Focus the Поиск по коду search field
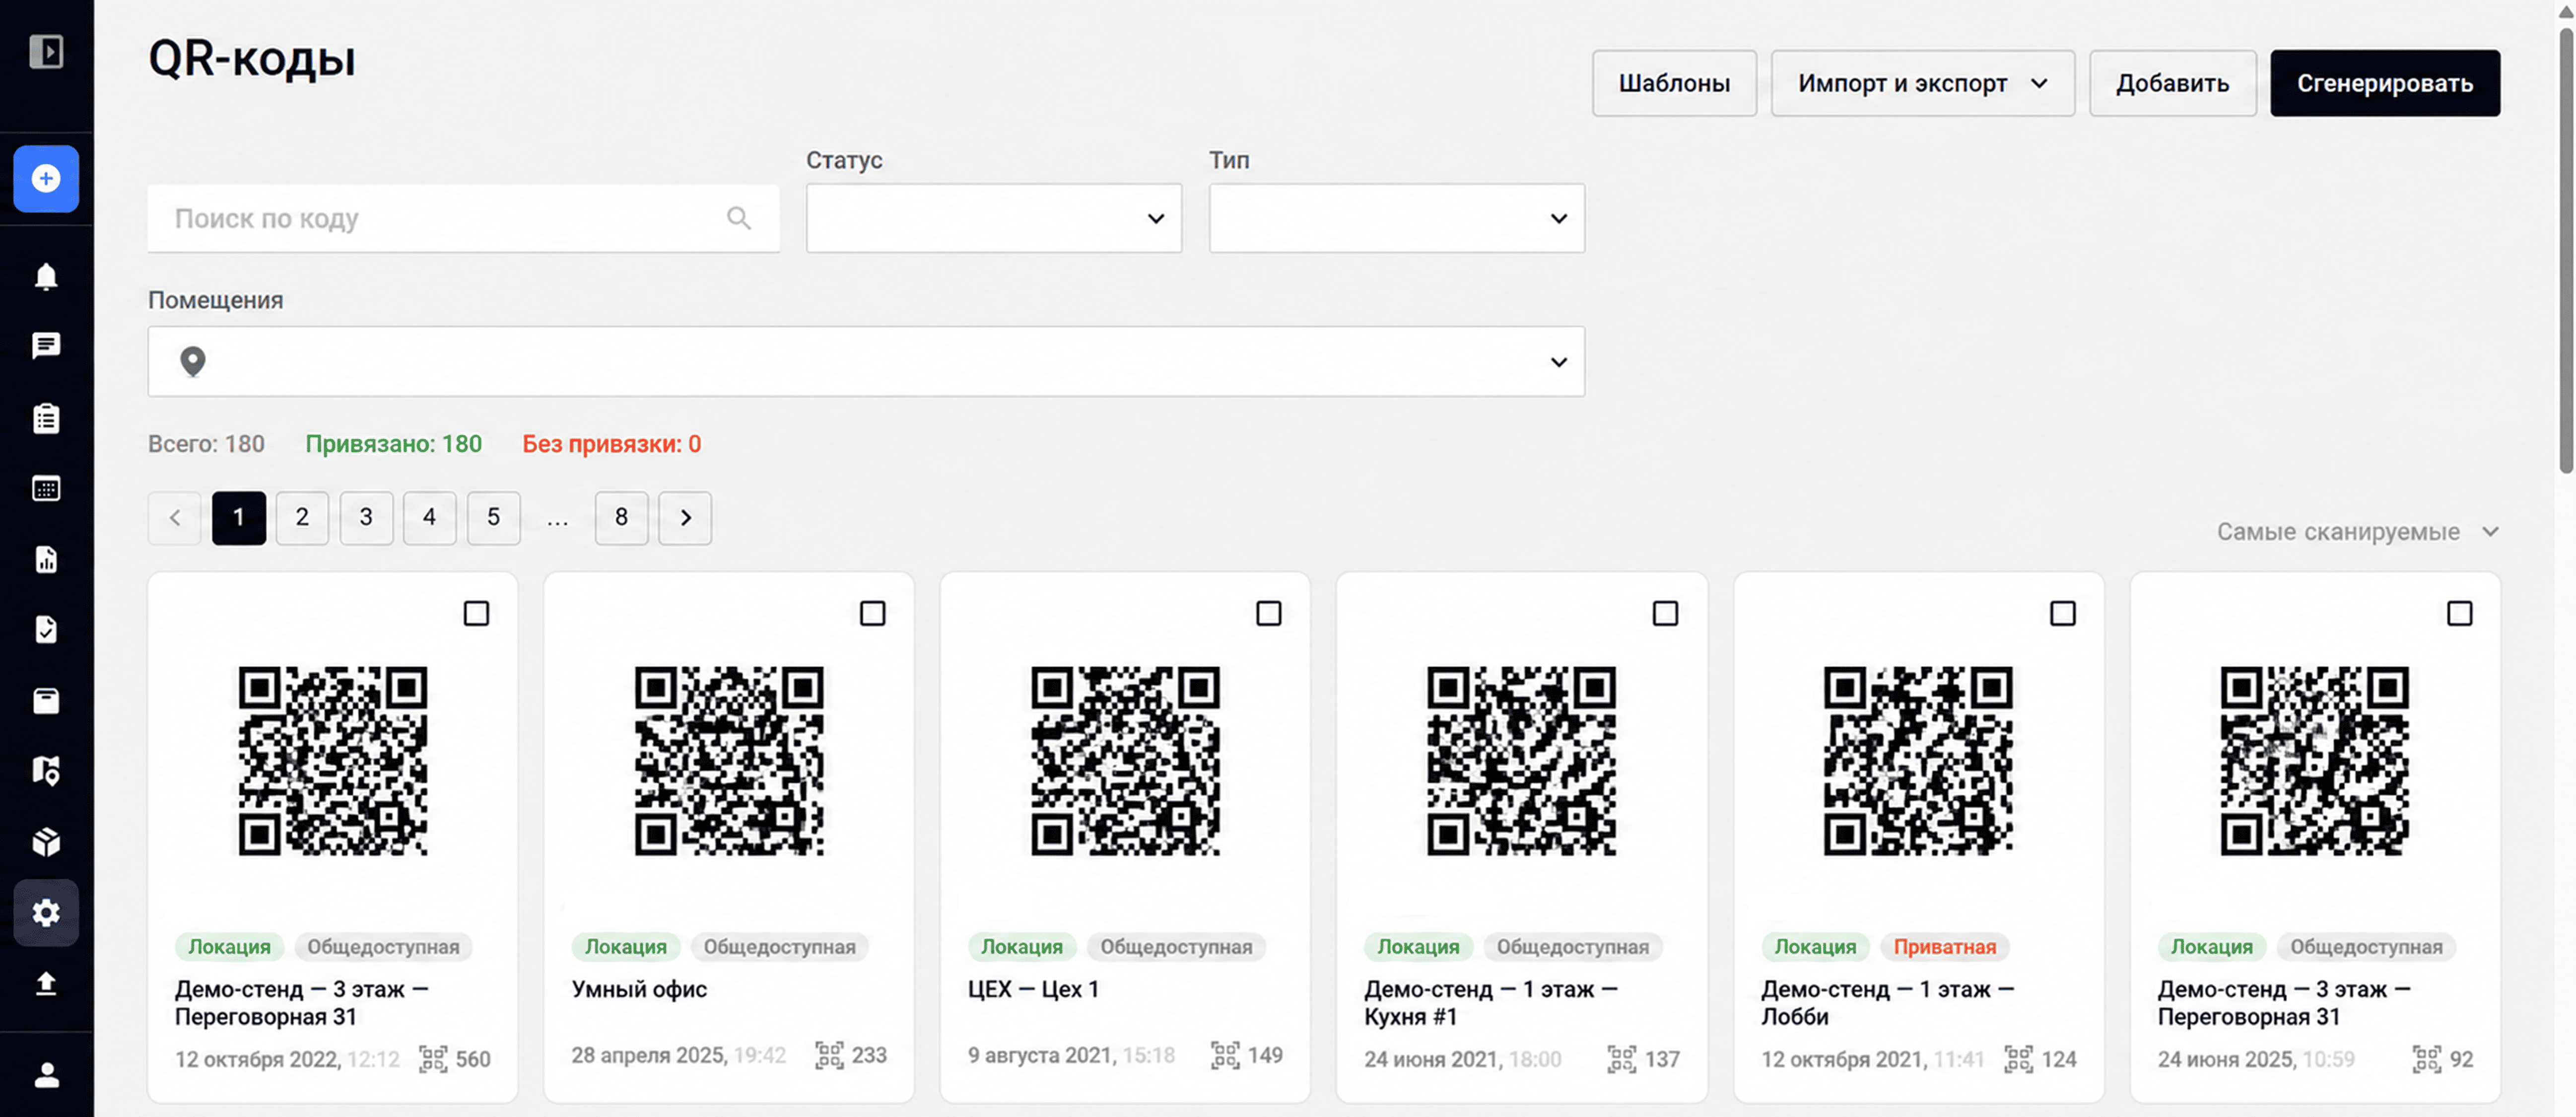 point(464,218)
